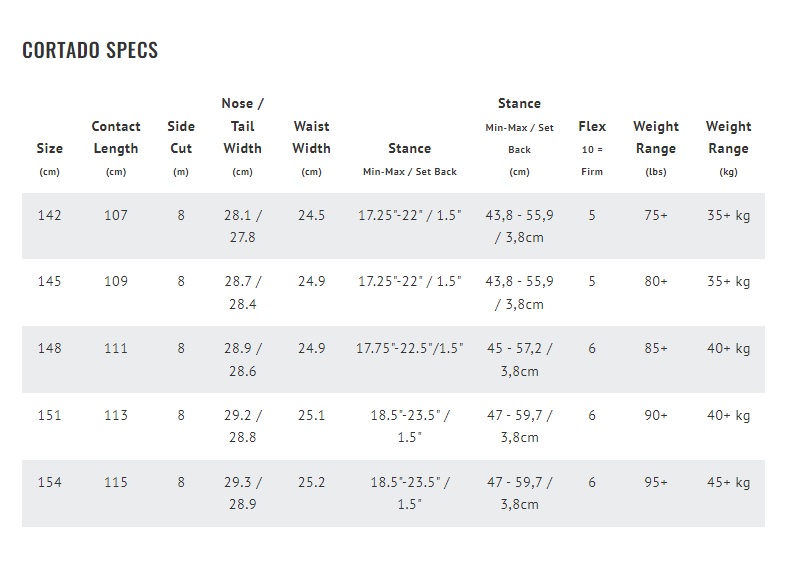789x569 pixels.
Task: Click the 151 size cell
Action: point(49,415)
